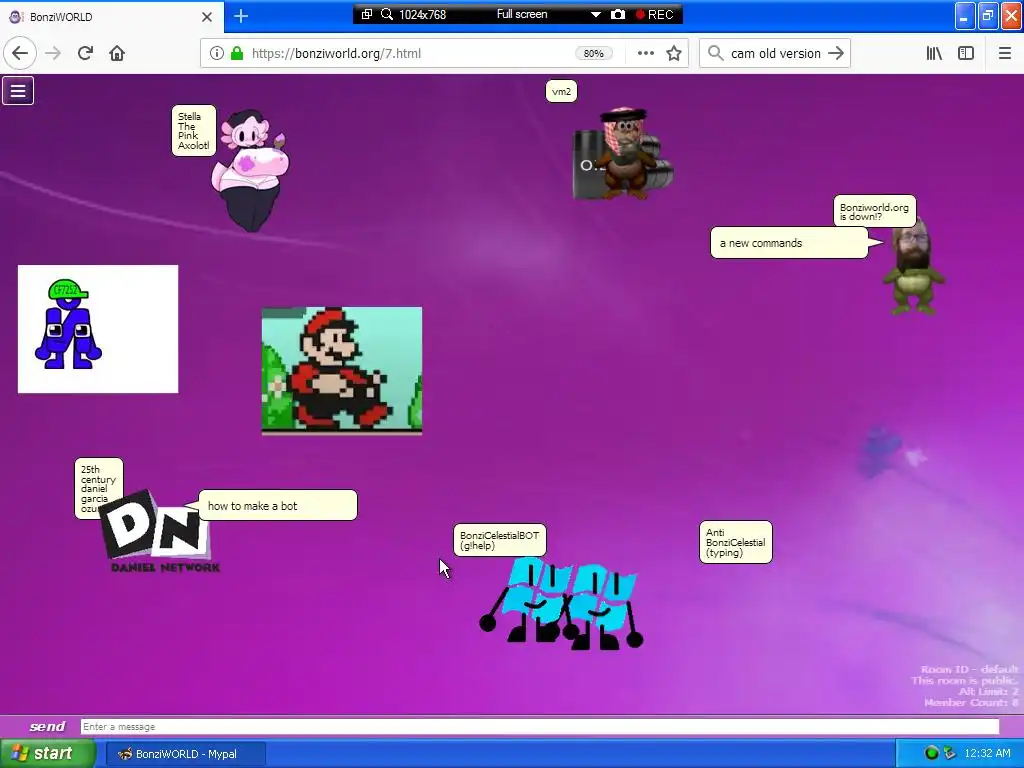Click the 'a new commands' speech bubble
This screenshot has width=1024, height=768.
point(789,243)
